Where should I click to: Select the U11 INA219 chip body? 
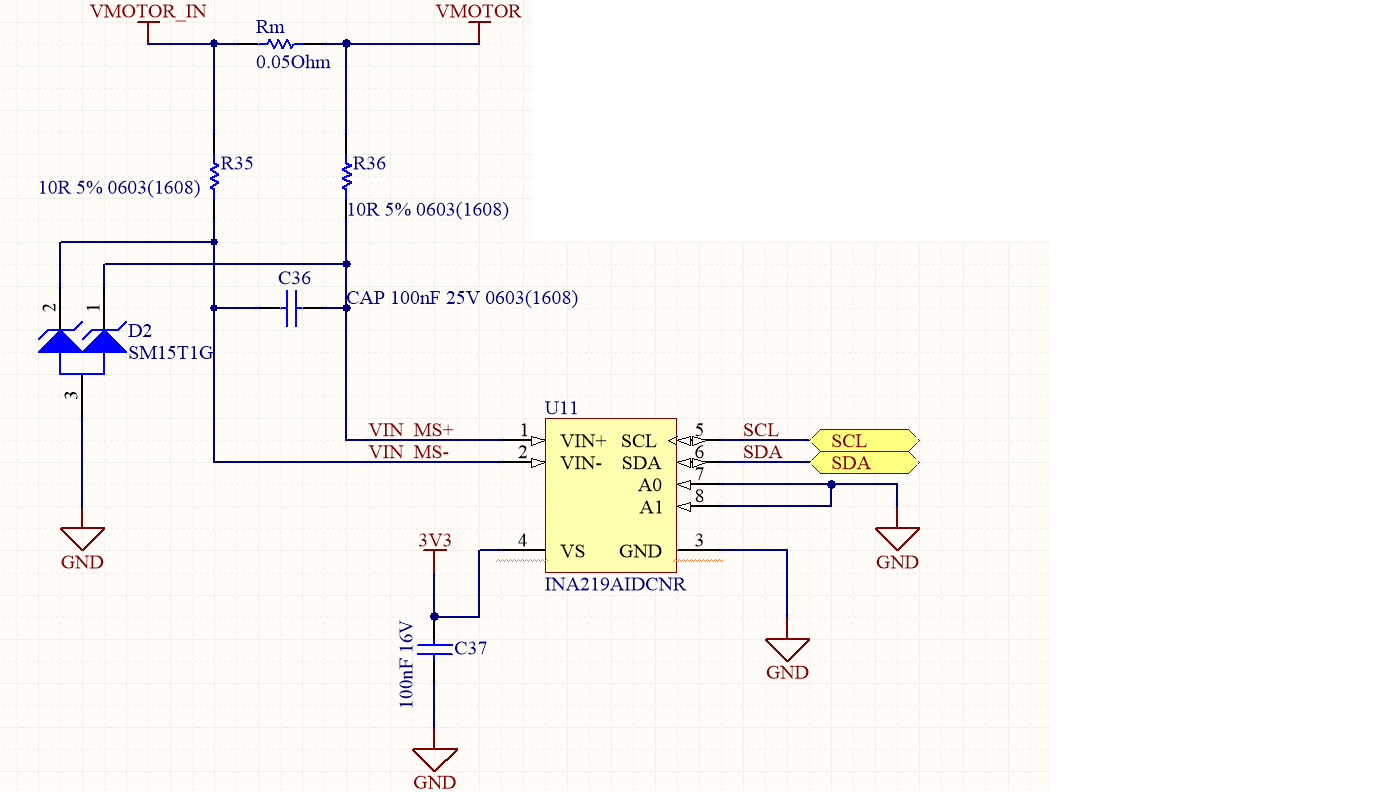coord(610,495)
